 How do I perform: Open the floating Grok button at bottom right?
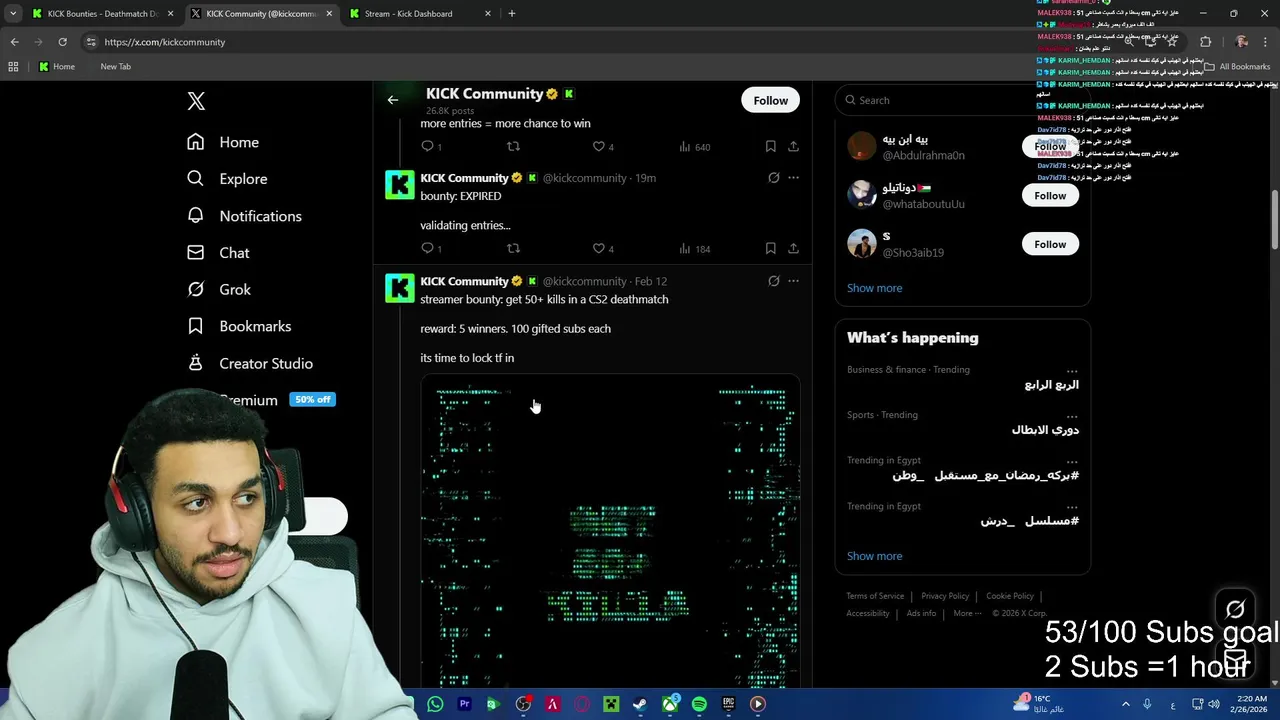pos(1235,609)
